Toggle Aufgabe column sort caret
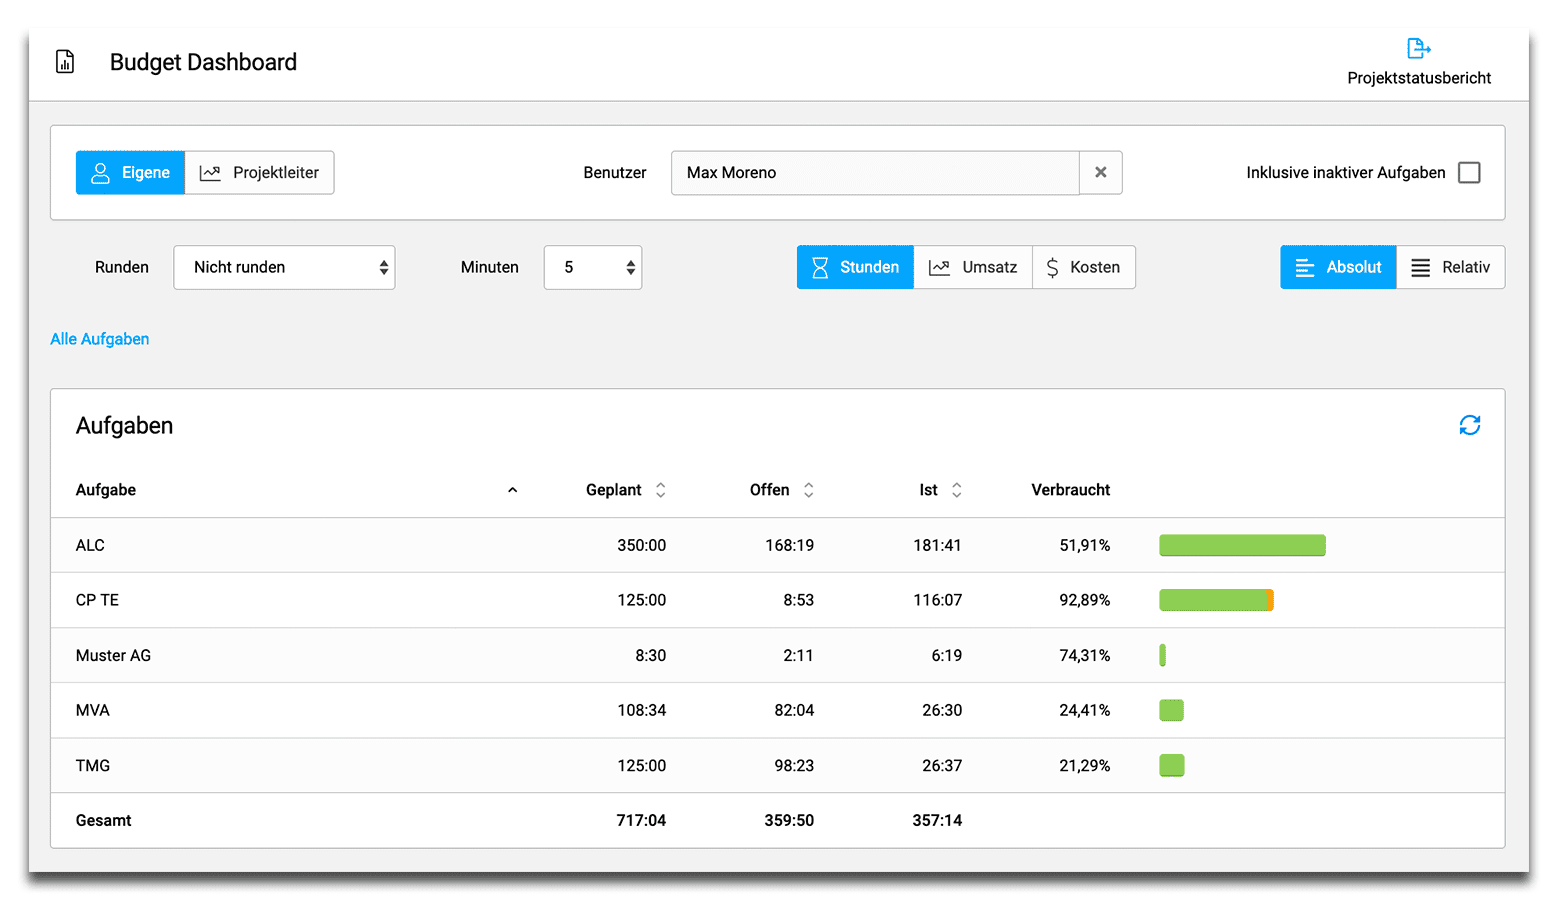 pos(512,490)
